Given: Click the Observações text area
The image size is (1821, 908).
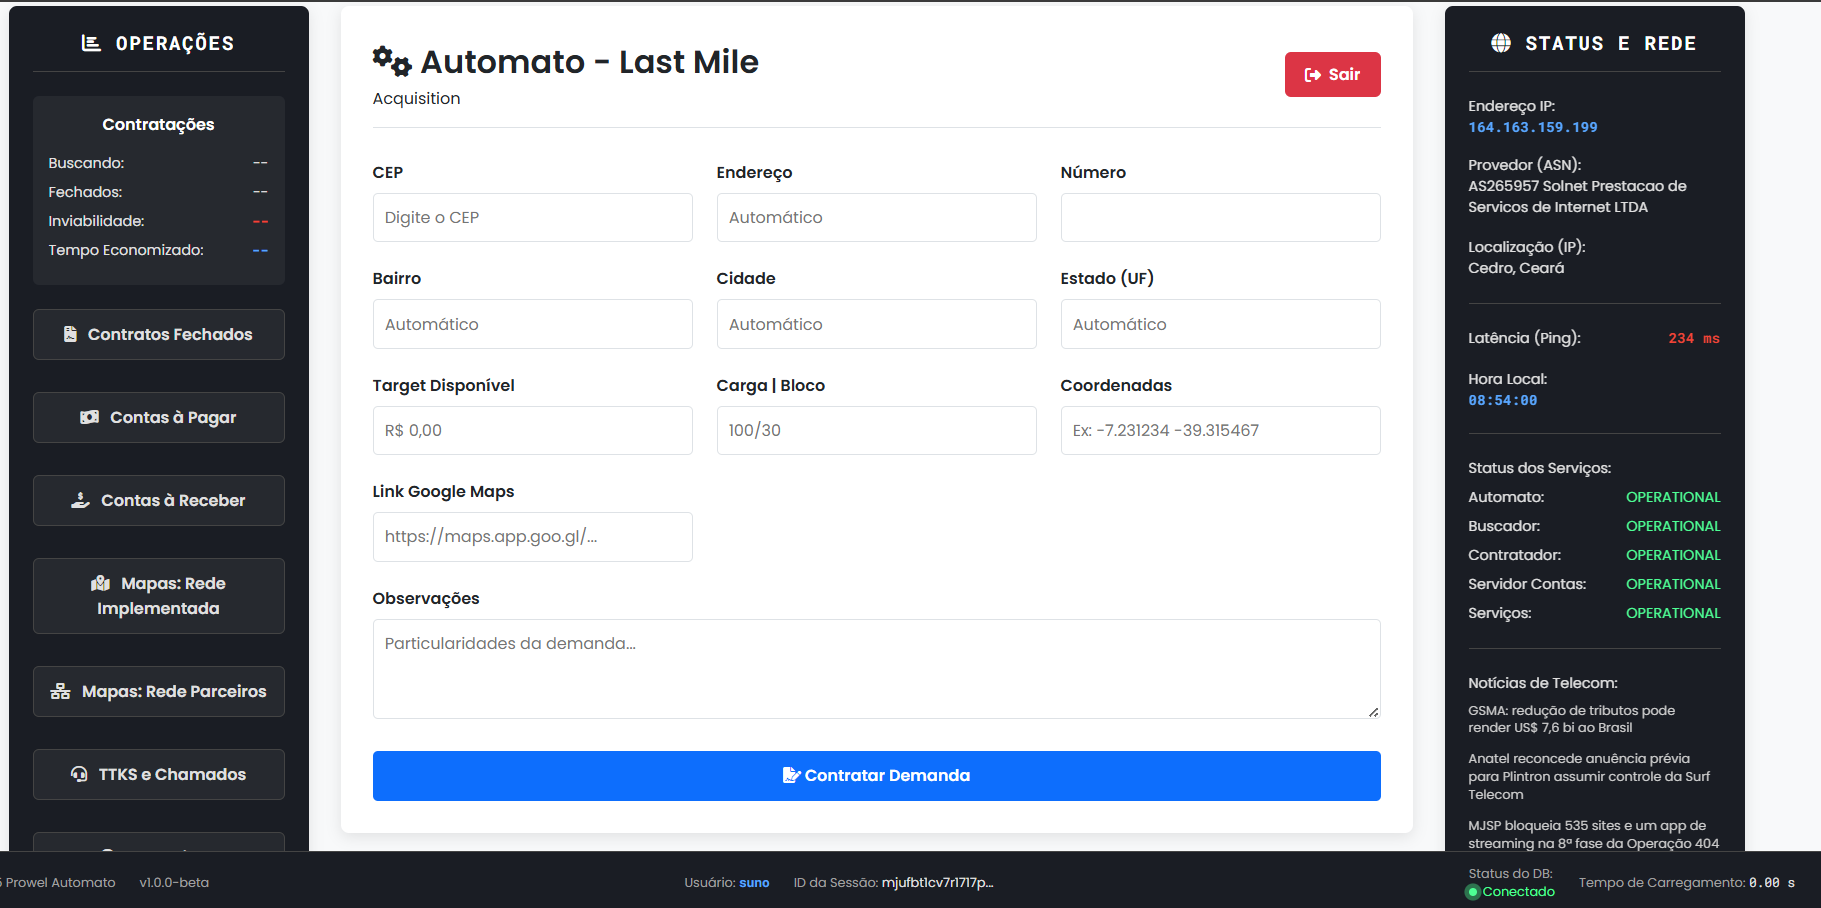Looking at the screenshot, I should (x=876, y=668).
